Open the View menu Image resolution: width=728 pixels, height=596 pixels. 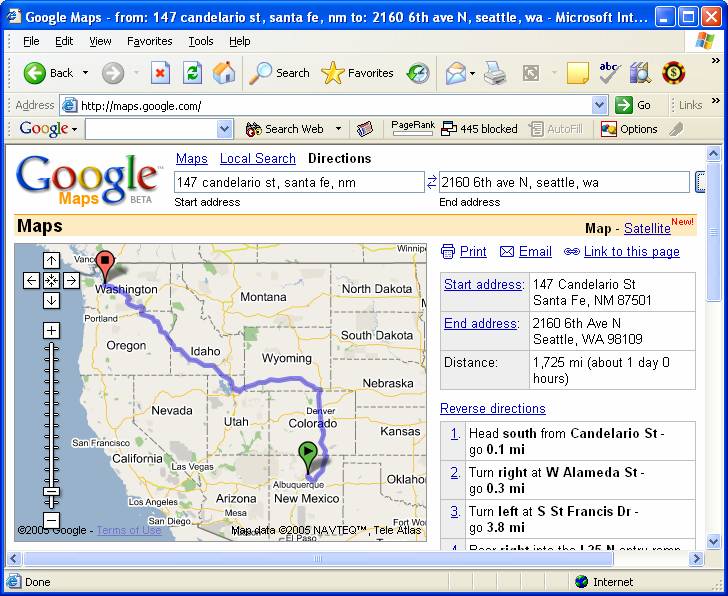tap(100, 41)
